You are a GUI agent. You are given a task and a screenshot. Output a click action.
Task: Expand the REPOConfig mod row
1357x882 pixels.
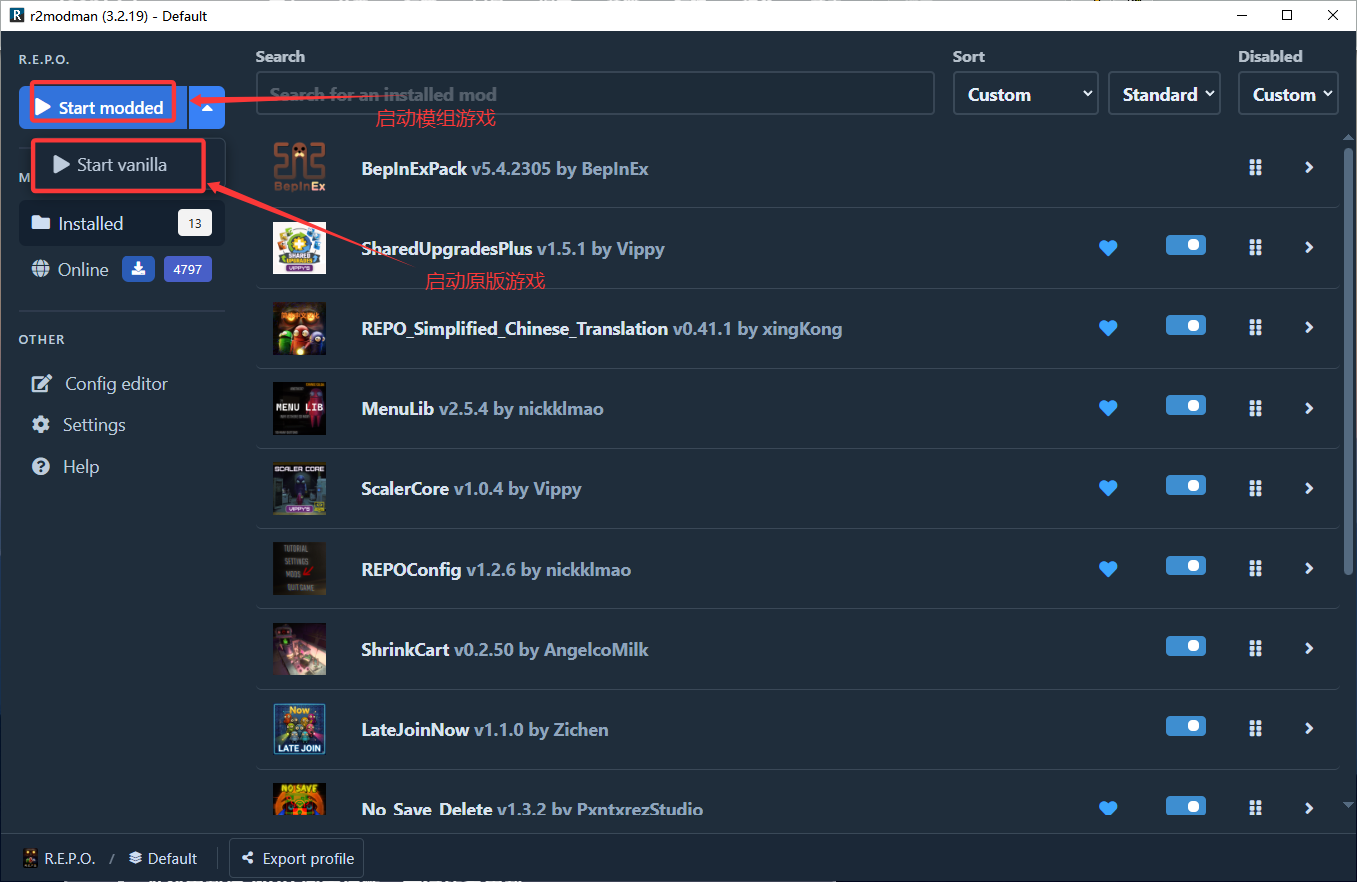(1309, 569)
